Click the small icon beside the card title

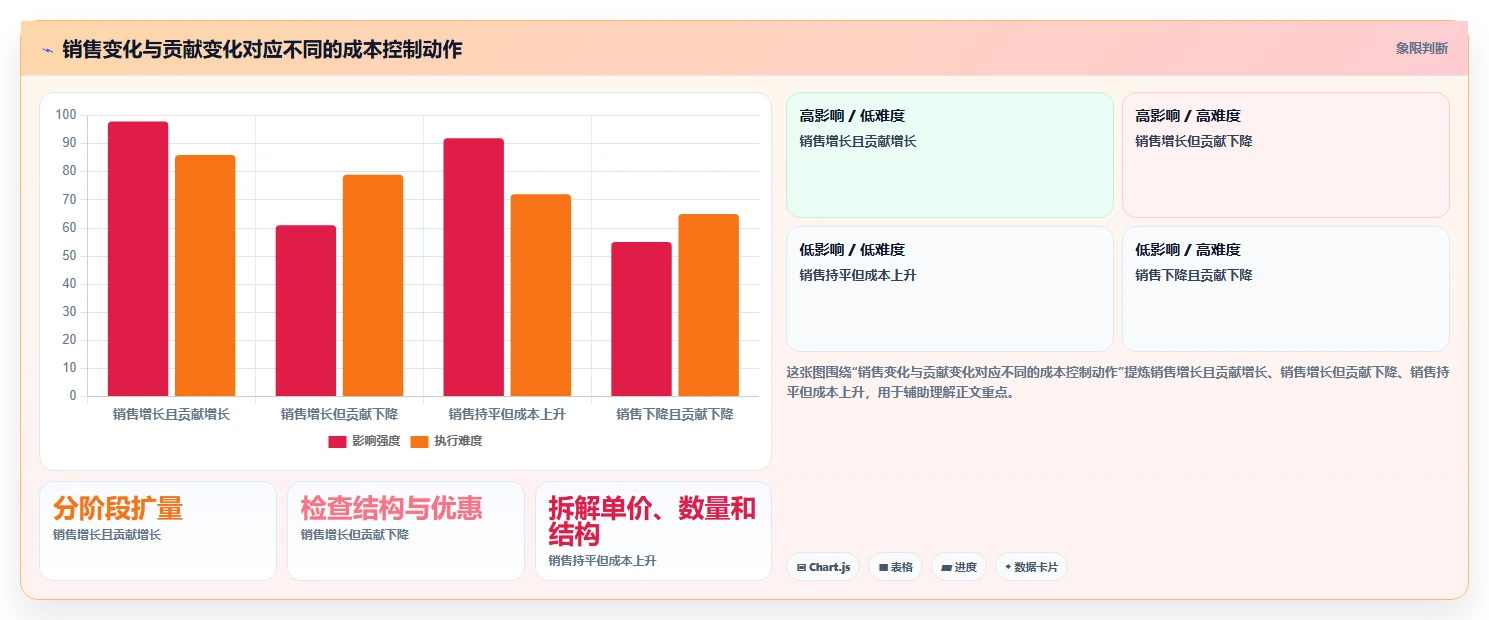[x=47, y=49]
